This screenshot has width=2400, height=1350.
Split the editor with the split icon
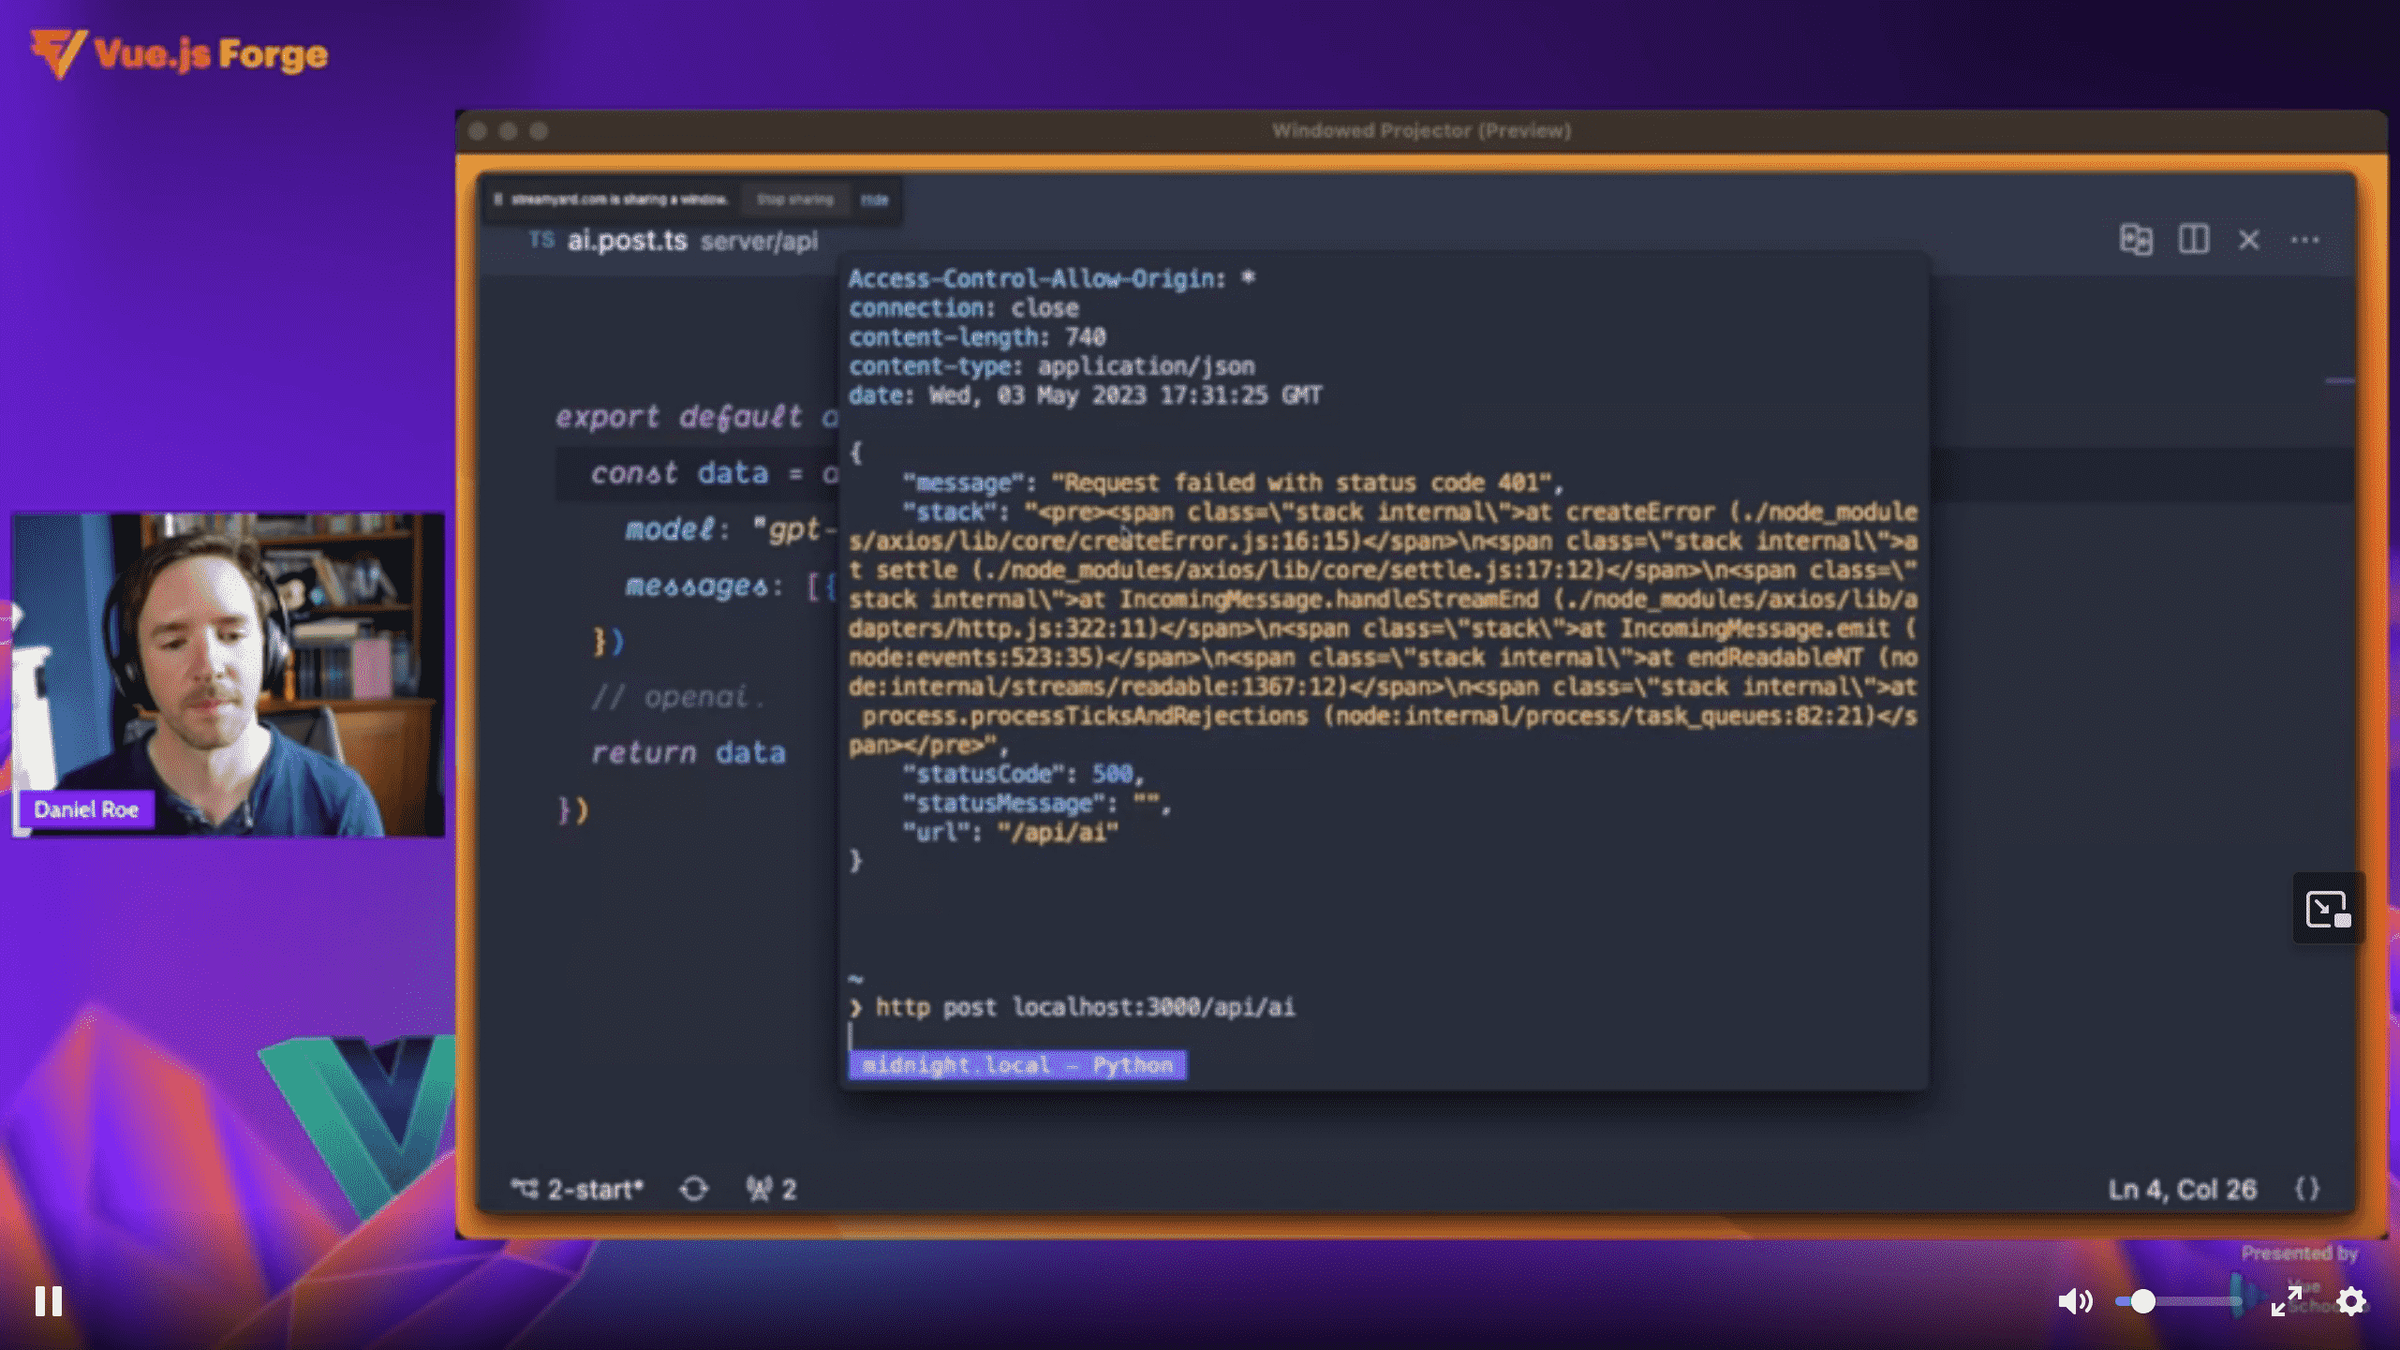click(x=2193, y=240)
